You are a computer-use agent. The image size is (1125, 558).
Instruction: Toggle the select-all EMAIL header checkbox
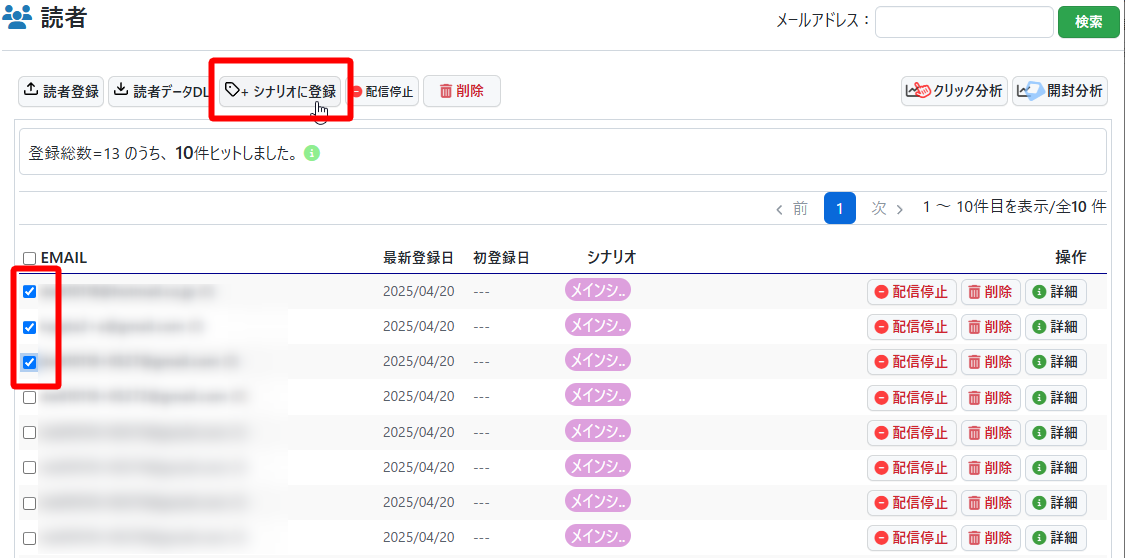click(29, 258)
